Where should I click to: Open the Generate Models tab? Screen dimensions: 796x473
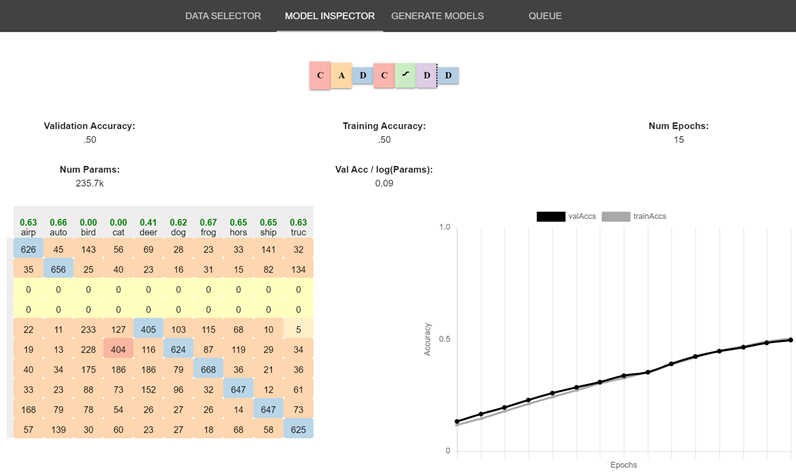click(x=437, y=16)
